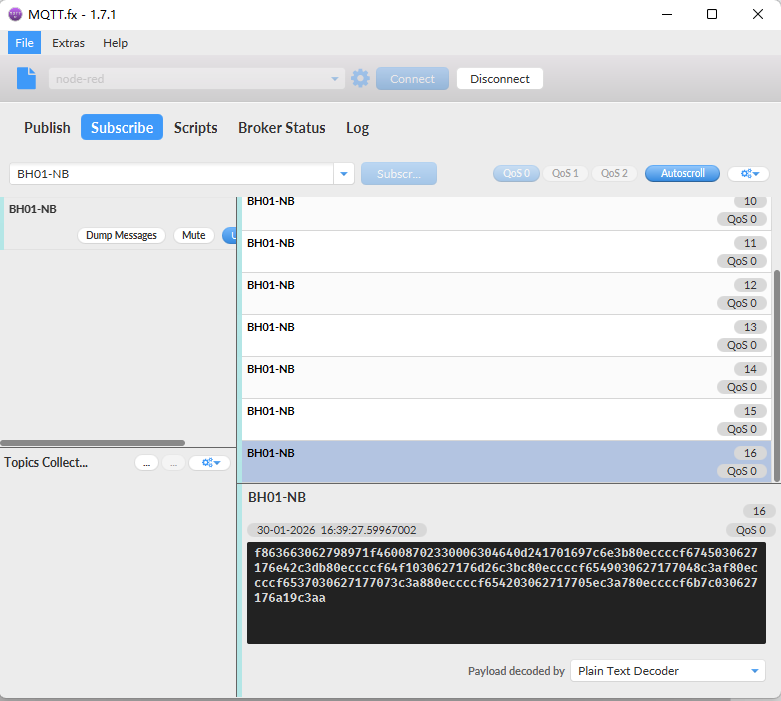Toggle Autoscroll for messages
This screenshot has height=701, width=781.
[682, 173]
